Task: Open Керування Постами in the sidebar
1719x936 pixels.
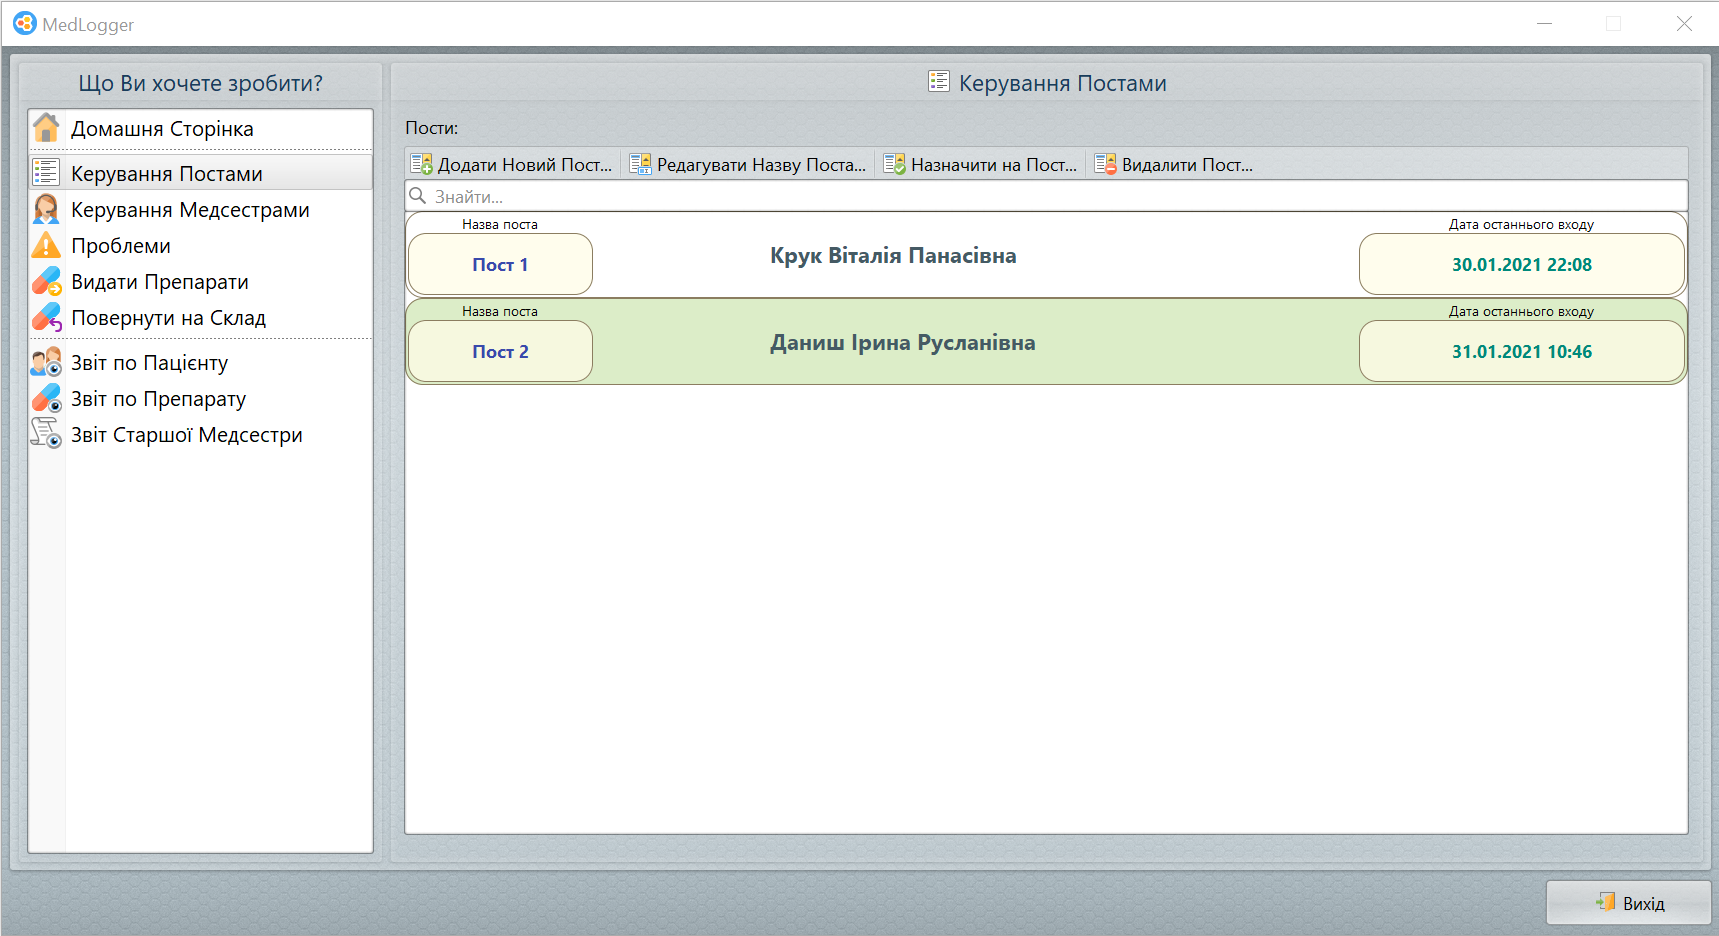Action: click(x=166, y=174)
